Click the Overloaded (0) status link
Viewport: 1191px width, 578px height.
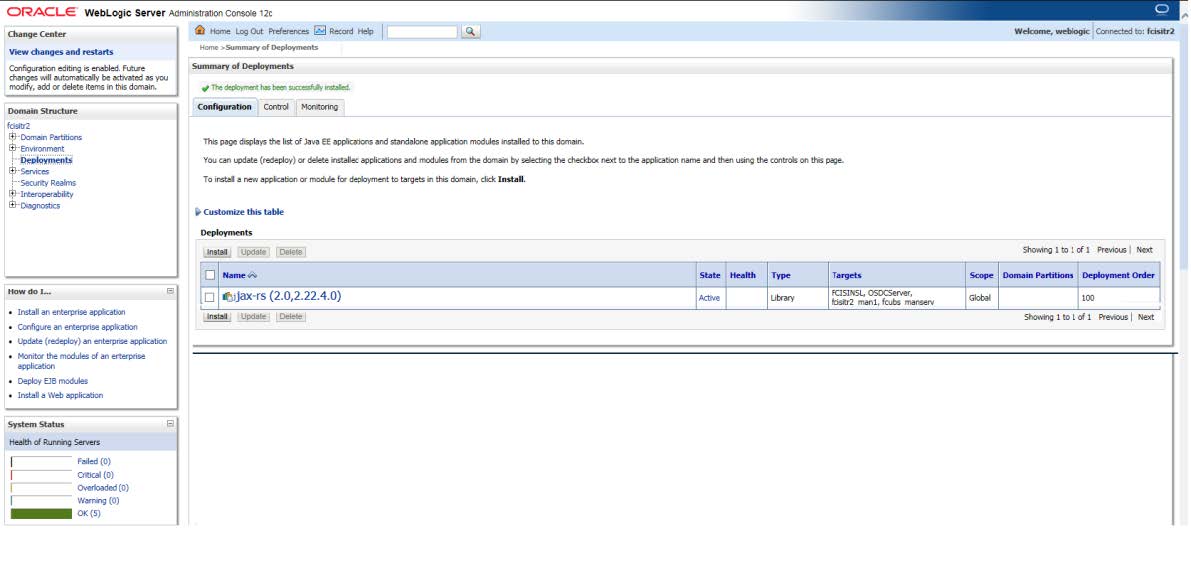(103, 488)
